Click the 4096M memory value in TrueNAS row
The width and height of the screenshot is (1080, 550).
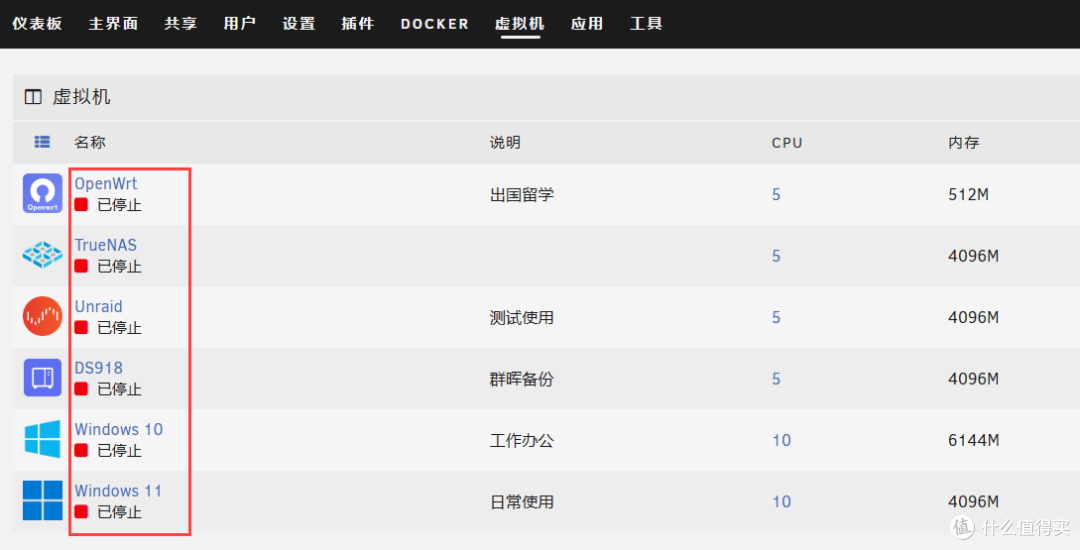973,256
